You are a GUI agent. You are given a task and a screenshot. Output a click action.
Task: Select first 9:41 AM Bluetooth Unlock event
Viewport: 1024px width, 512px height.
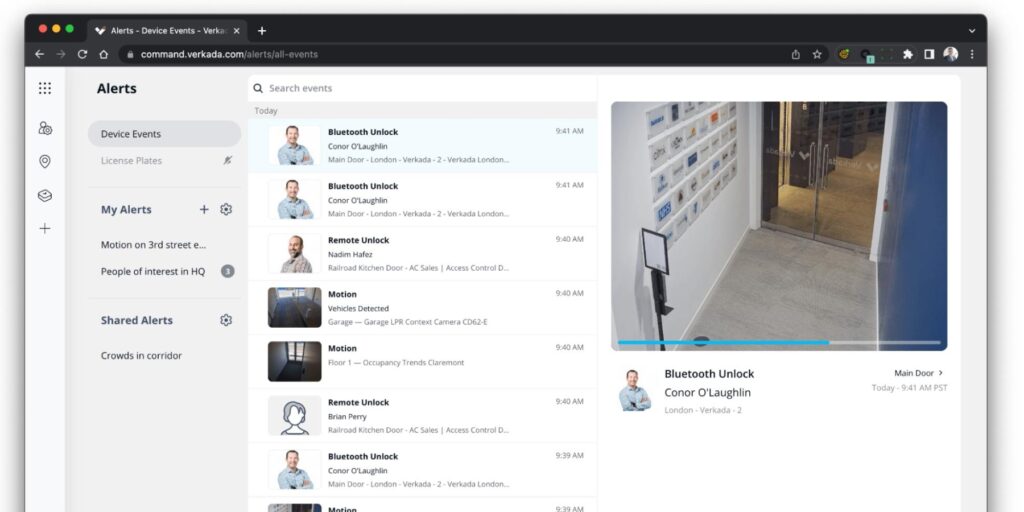422,146
